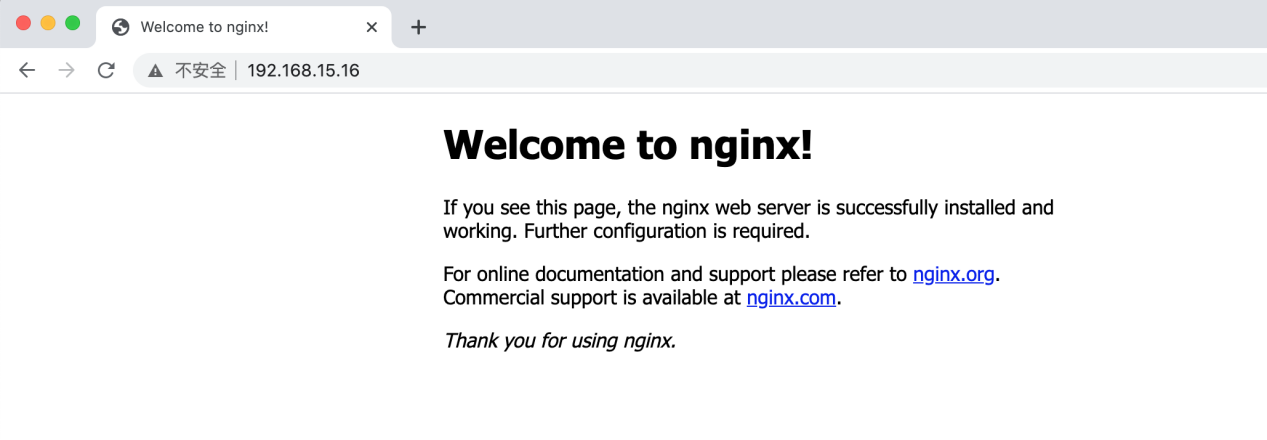This screenshot has height=440, width=1267.
Task: Click address bar showing 192.168.15.16
Action: coord(700,71)
